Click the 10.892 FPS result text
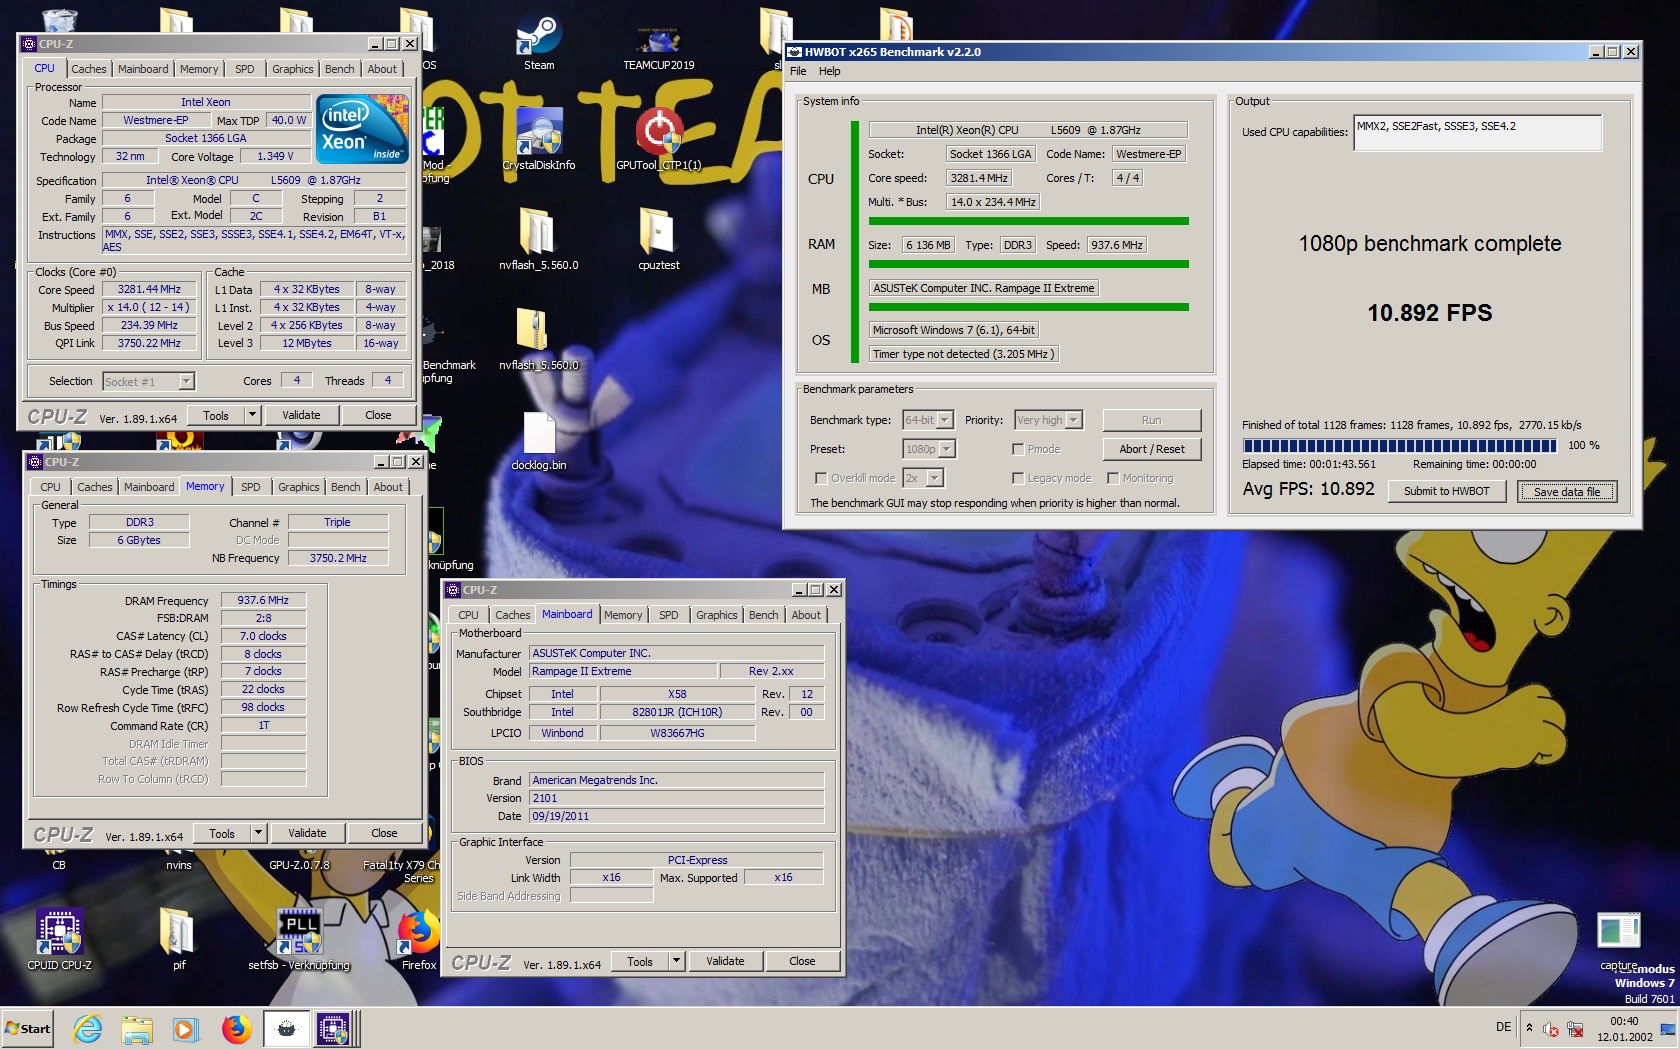Image resolution: width=1680 pixels, height=1050 pixels. click(x=1429, y=313)
